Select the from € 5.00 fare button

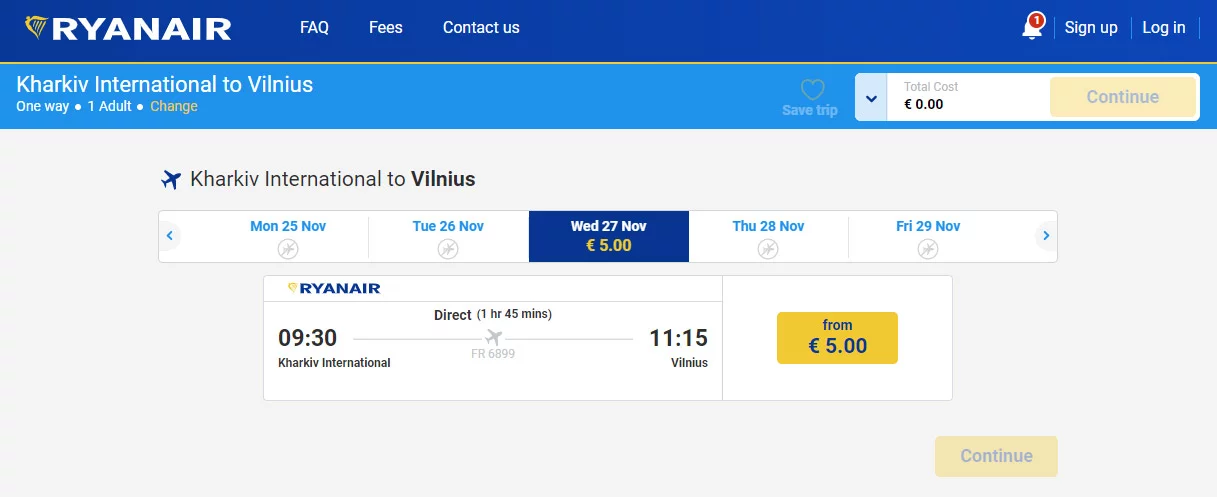coord(837,337)
